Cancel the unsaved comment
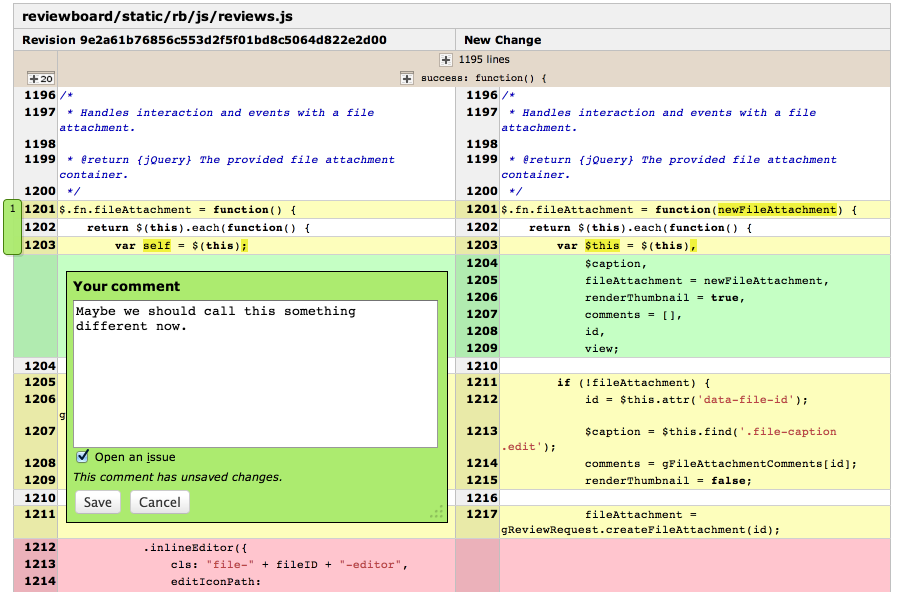The image size is (900, 592). tap(159, 502)
